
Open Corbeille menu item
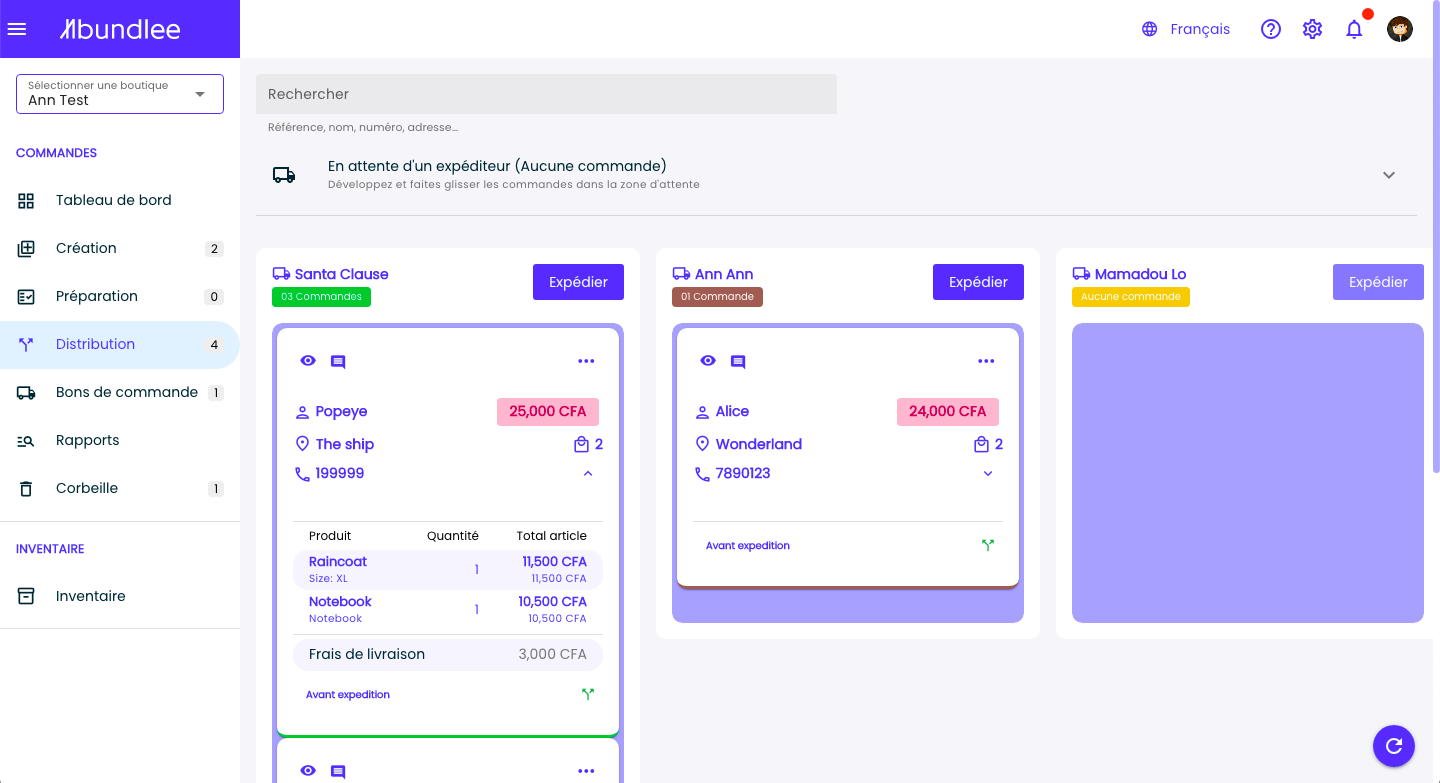coord(120,488)
